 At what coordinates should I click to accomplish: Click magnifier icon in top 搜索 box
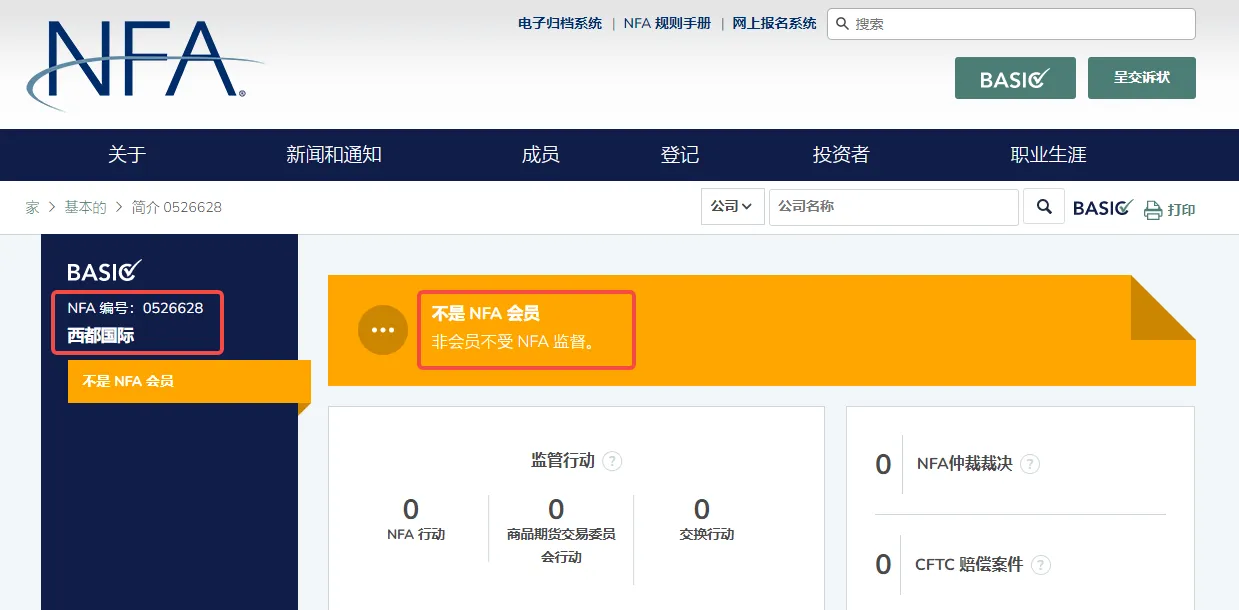coord(842,23)
